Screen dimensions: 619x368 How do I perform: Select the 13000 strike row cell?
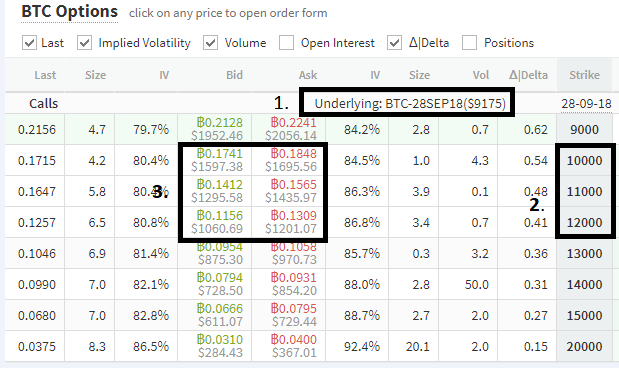click(x=584, y=253)
